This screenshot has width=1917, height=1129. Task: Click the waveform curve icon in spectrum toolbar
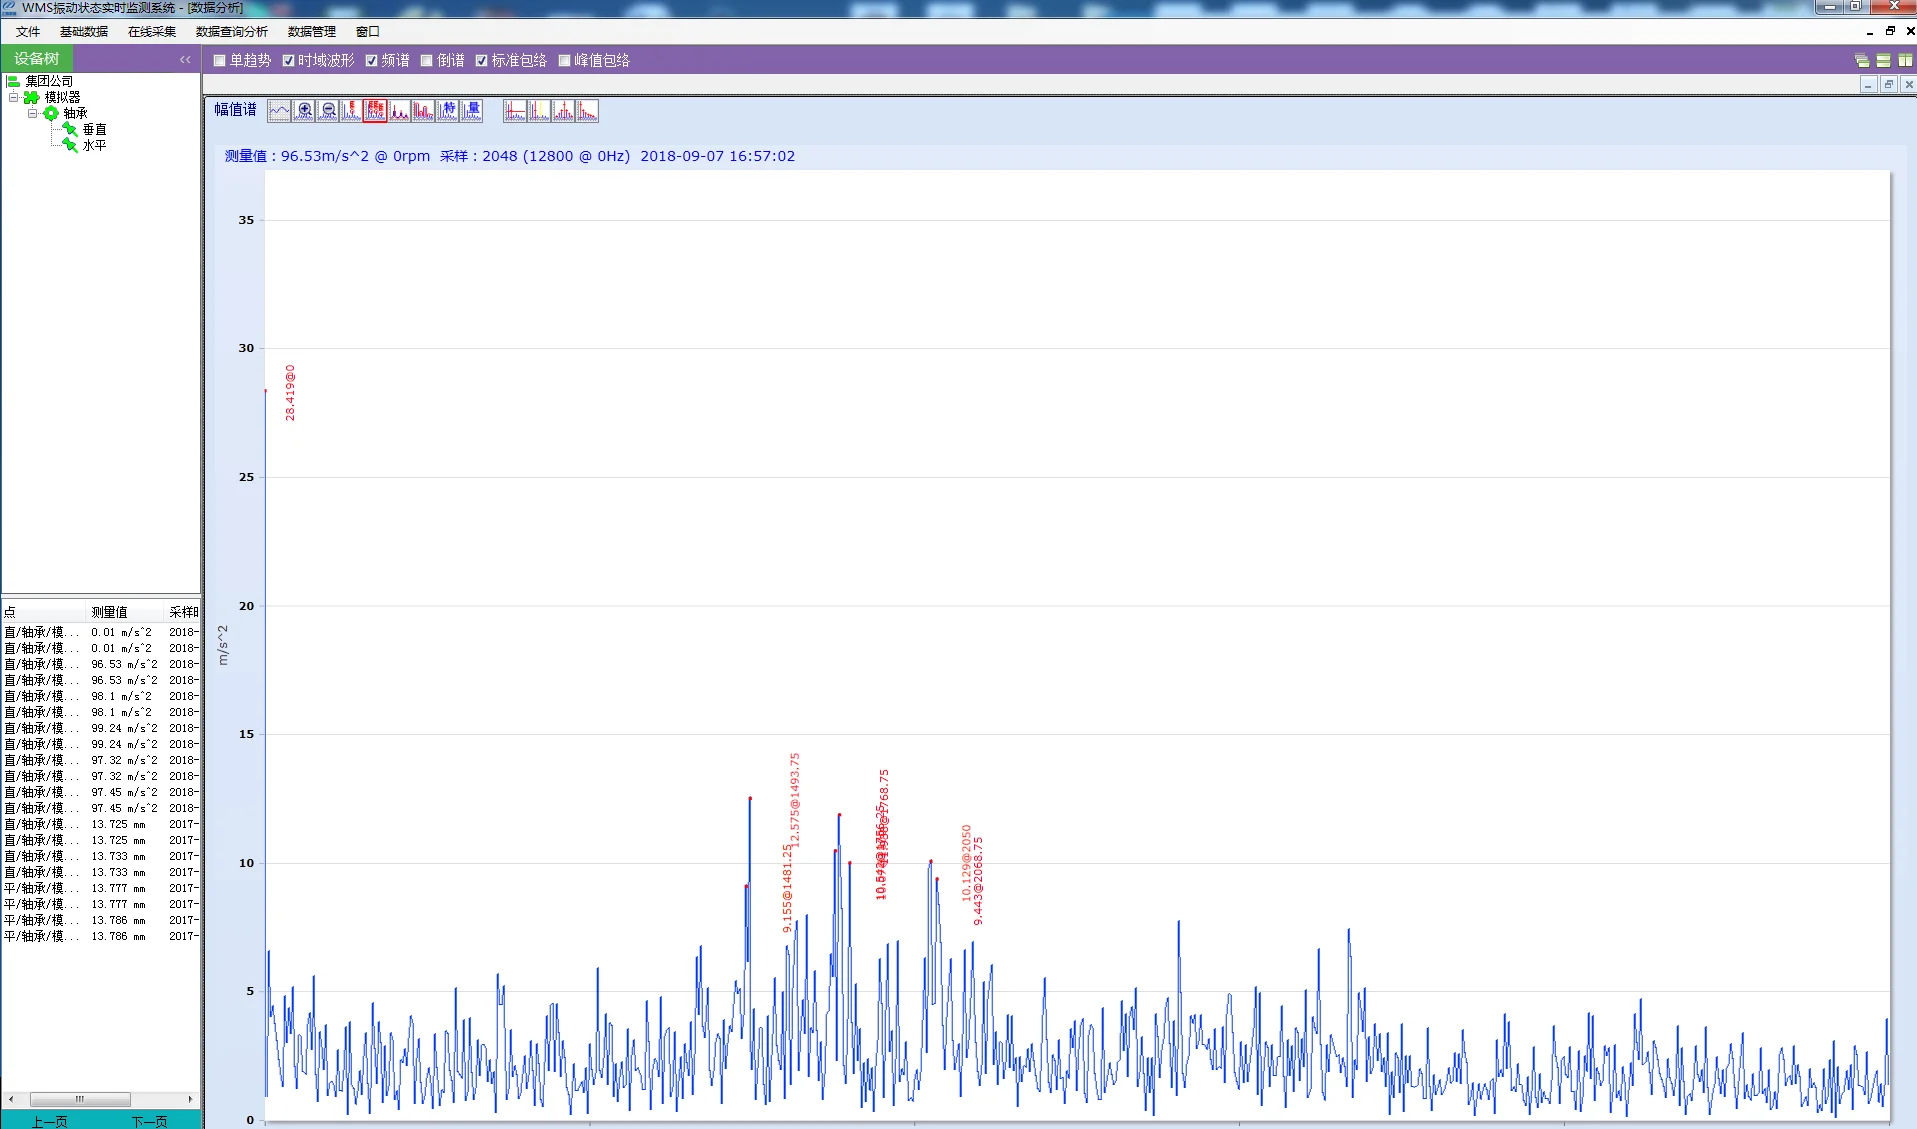pyautogui.click(x=279, y=111)
